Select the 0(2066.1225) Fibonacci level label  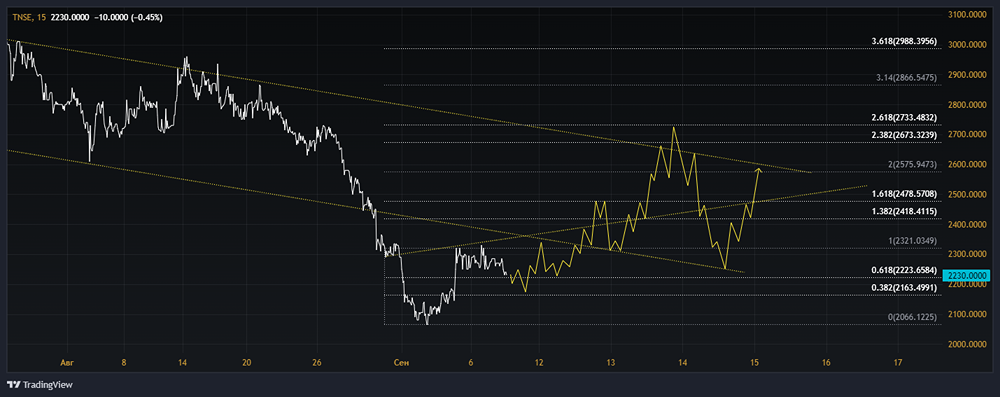pyautogui.click(x=912, y=317)
